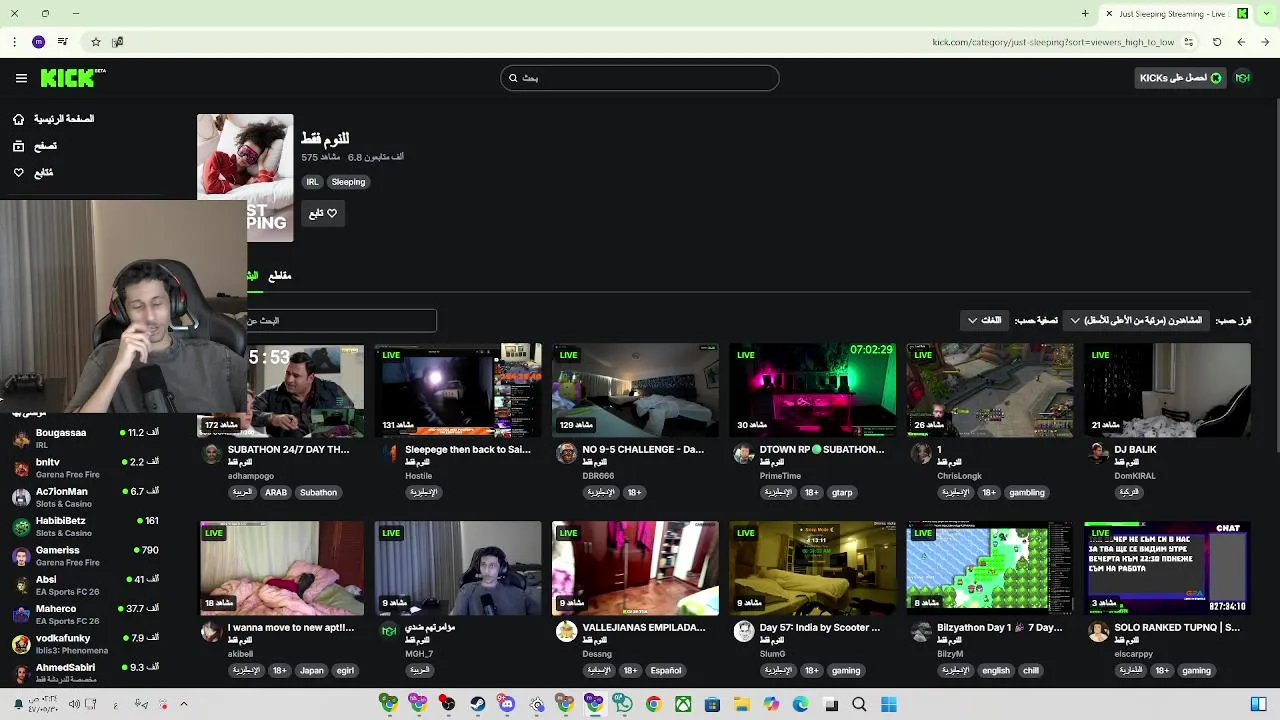
Task: Select the Español tag chip
Action: (x=666, y=671)
